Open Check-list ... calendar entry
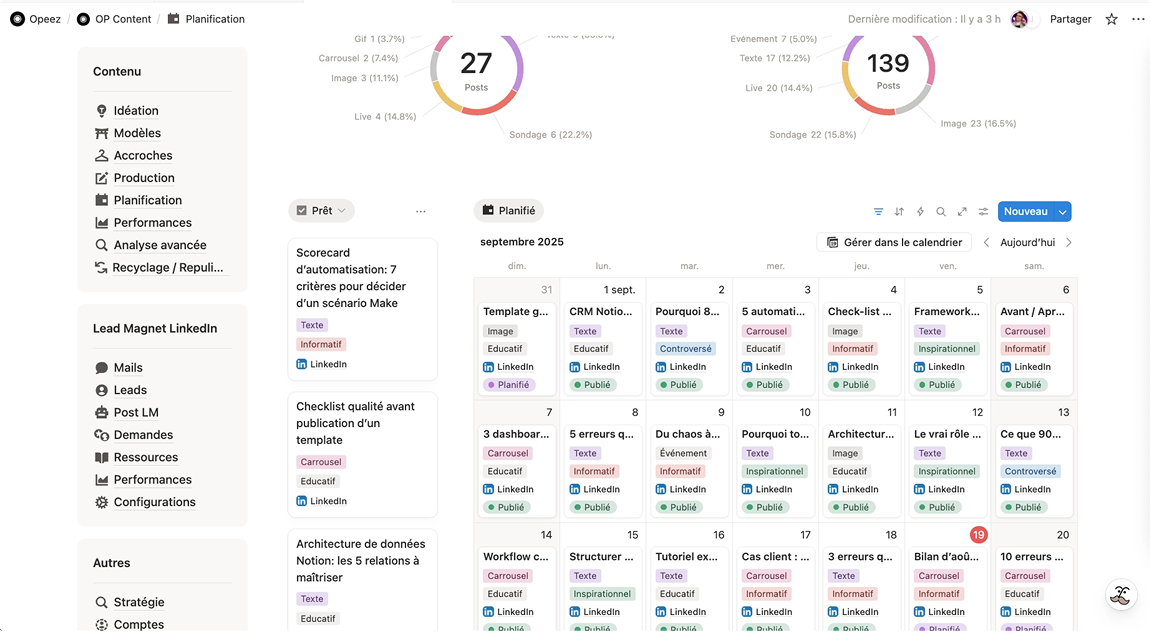 point(861,348)
